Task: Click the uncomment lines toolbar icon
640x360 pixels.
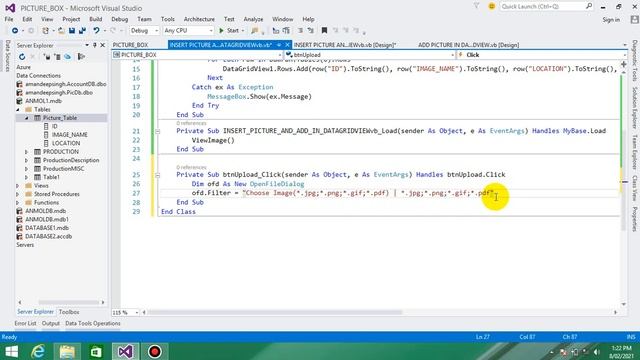Action: tap(311, 31)
